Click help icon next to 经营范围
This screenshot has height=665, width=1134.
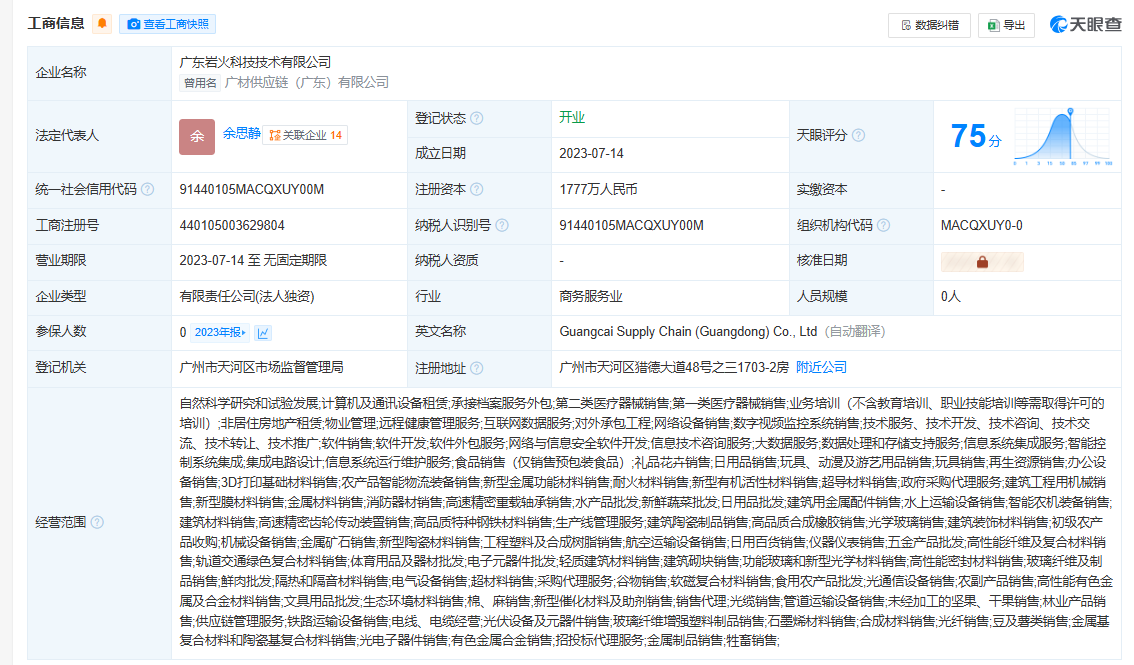click(97, 522)
